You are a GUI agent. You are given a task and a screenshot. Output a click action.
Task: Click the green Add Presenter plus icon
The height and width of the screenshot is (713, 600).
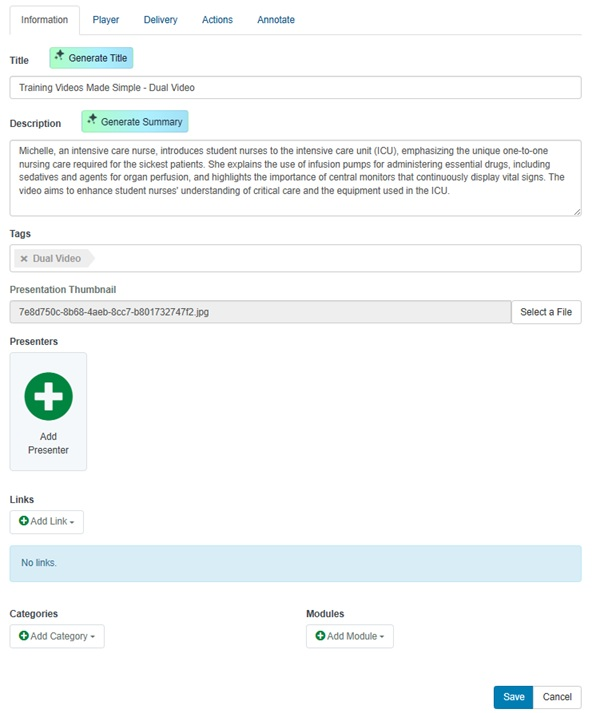pos(48,396)
